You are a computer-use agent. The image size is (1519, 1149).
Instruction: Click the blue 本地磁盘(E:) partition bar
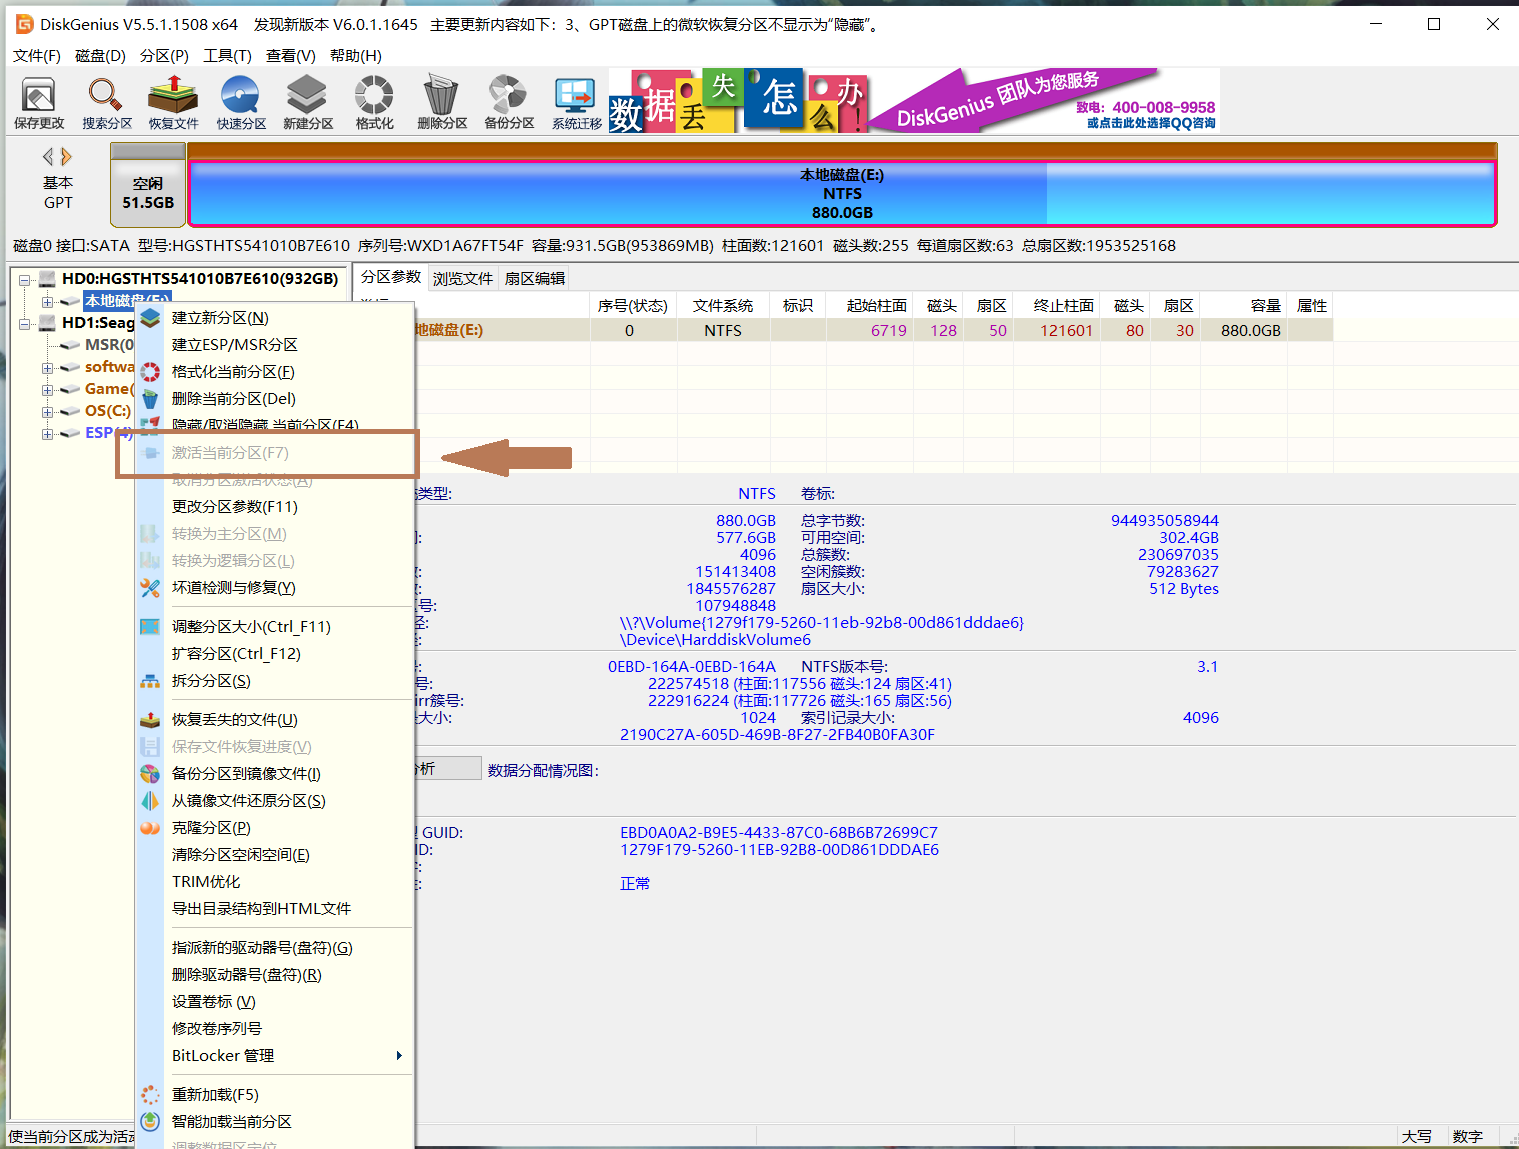(841, 193)
